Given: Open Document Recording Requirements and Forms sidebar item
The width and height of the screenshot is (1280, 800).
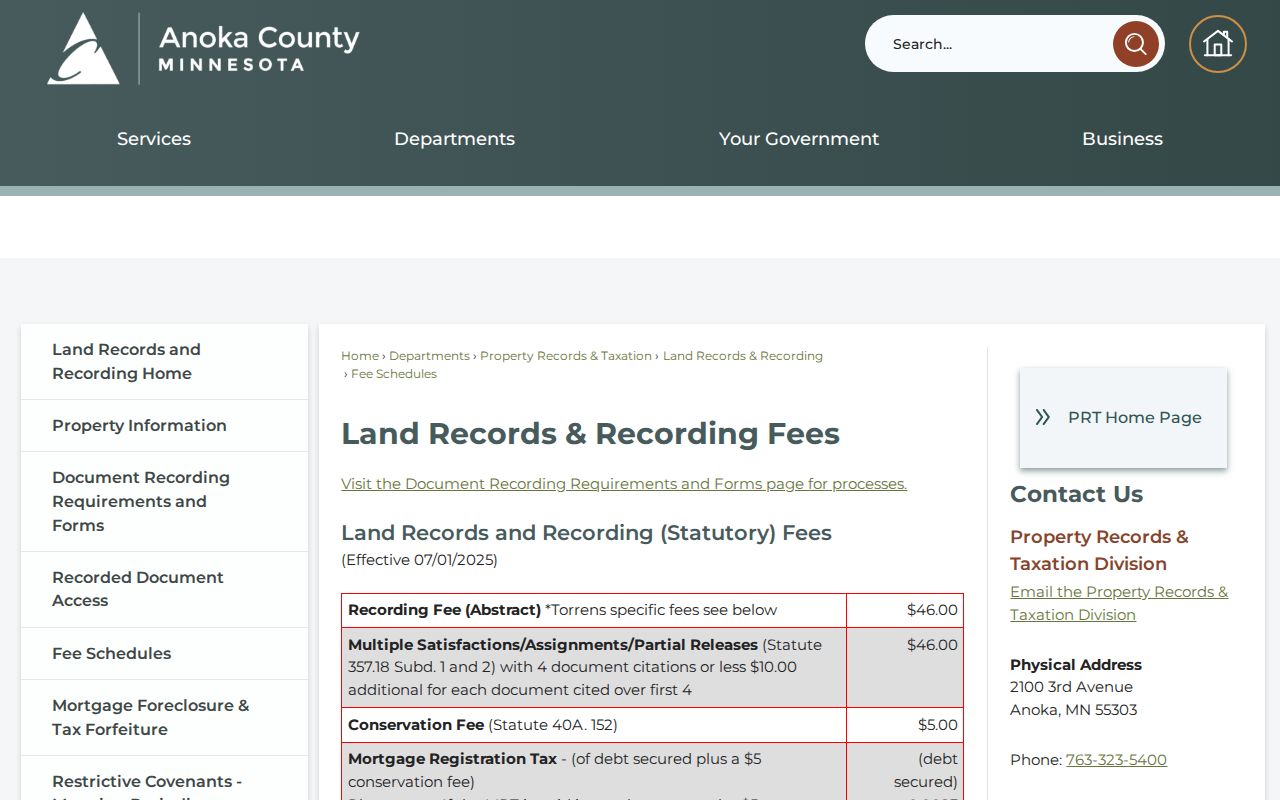Looking at the screenshot, I should pyautogui.click(x=164, y=502).
